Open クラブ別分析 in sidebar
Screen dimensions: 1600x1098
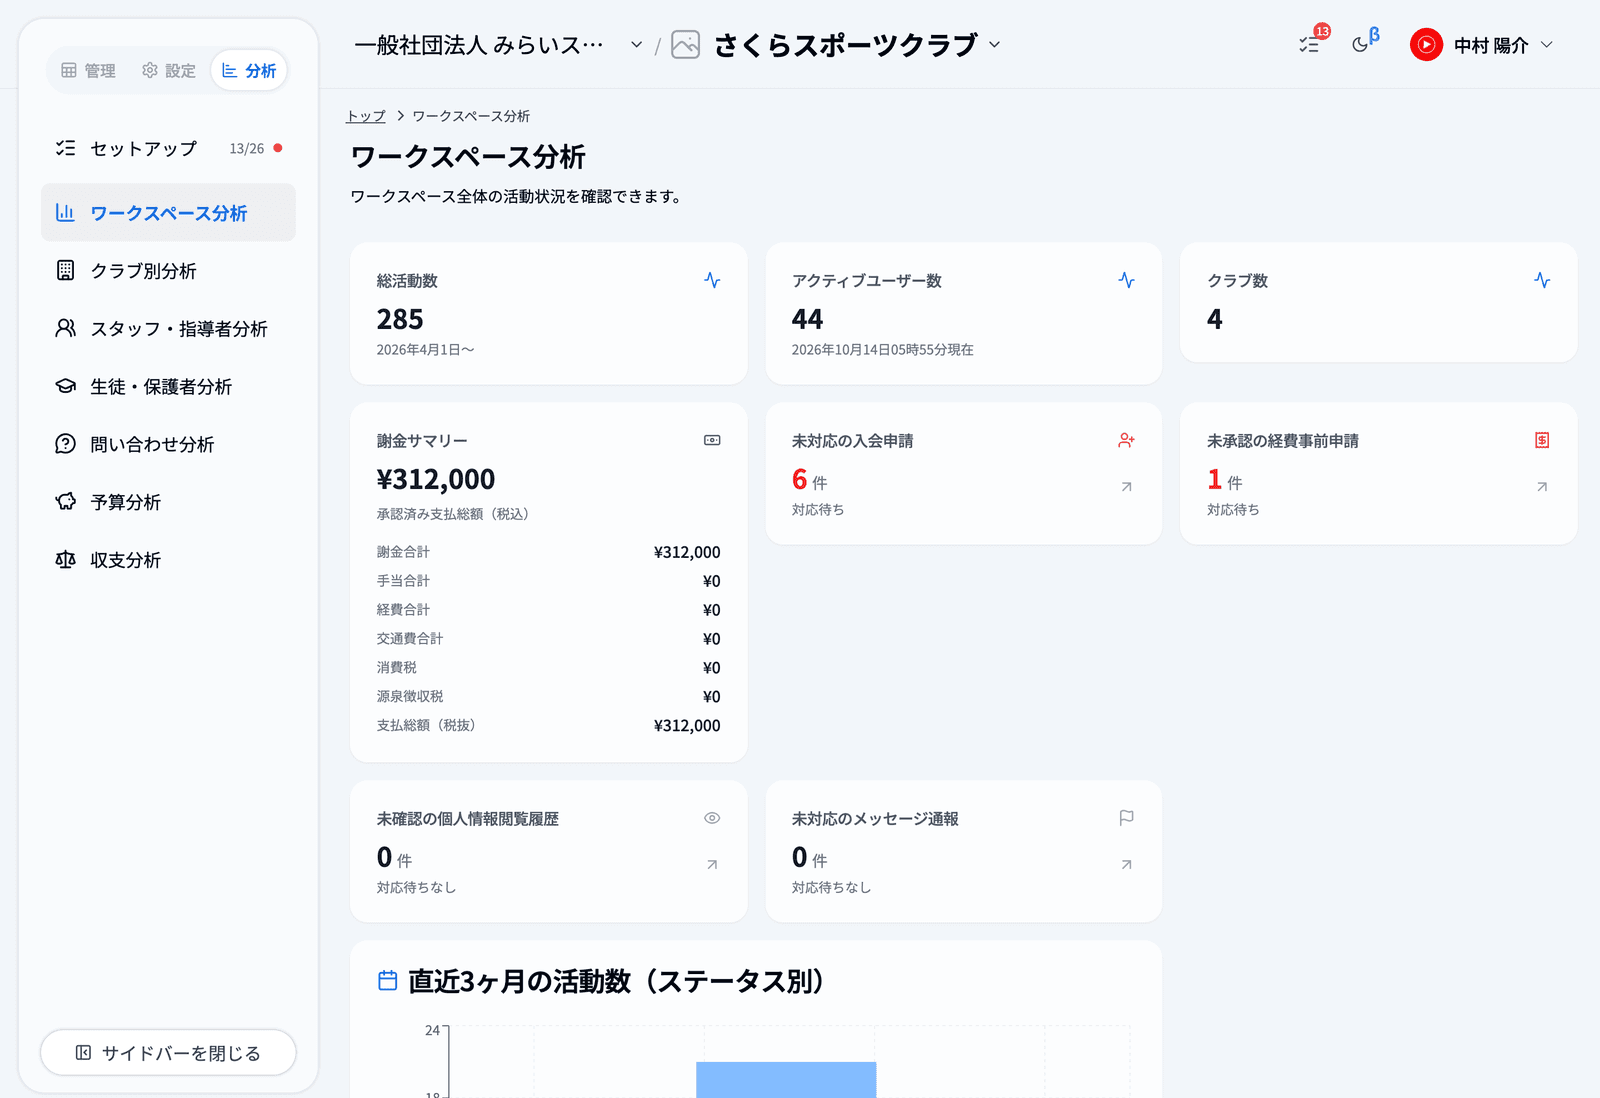tap(168, 271)
